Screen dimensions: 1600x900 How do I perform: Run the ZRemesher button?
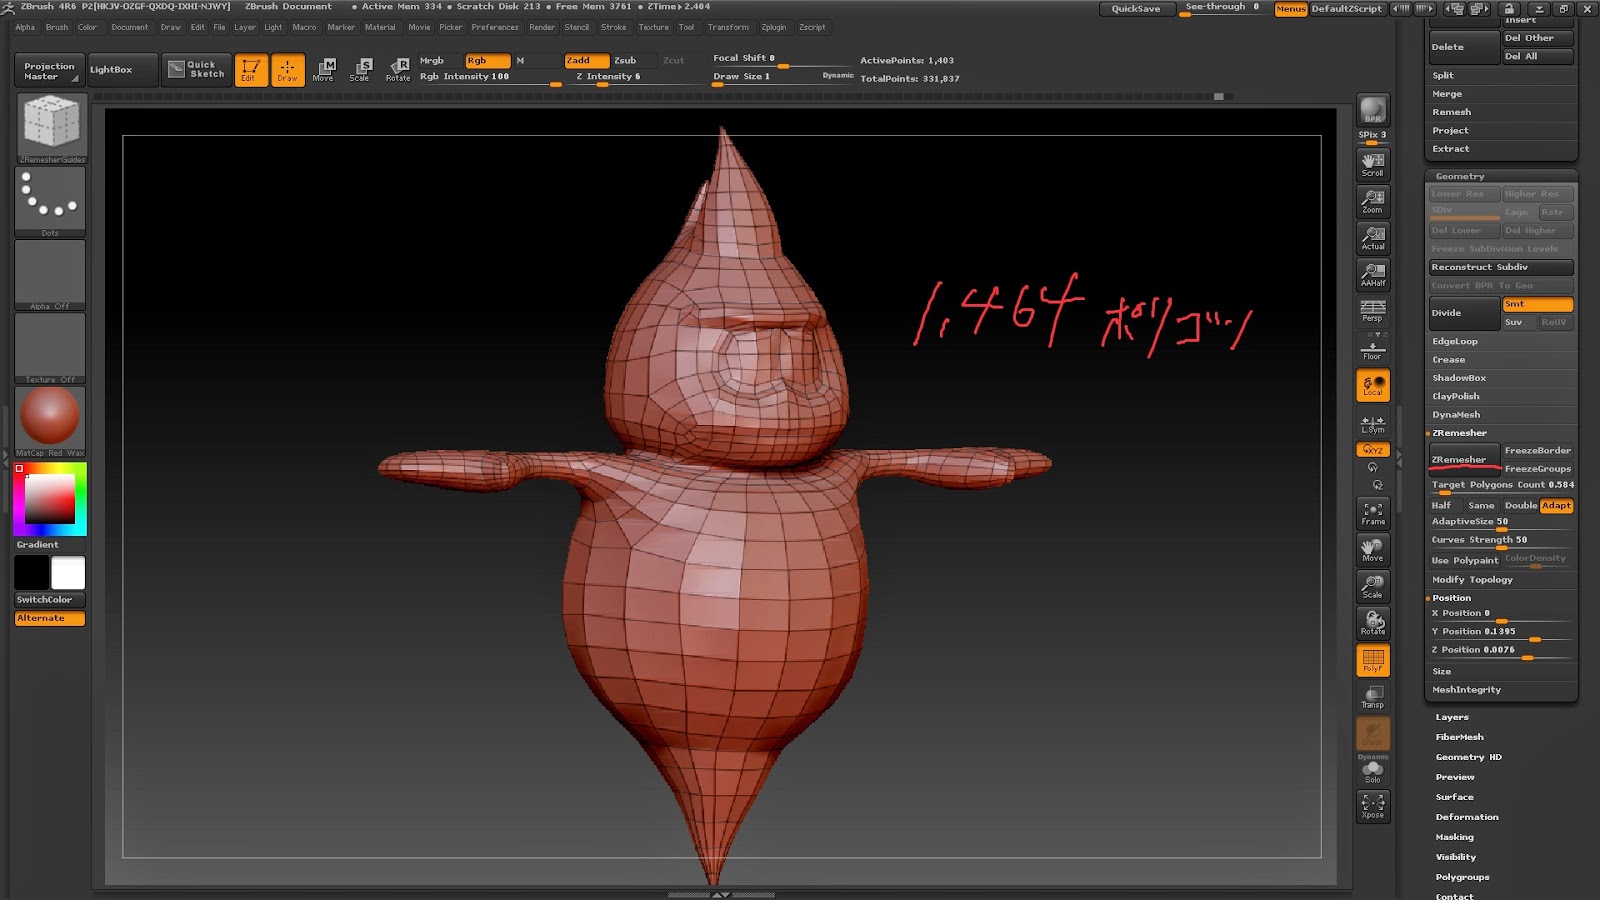pos(1464,459)
